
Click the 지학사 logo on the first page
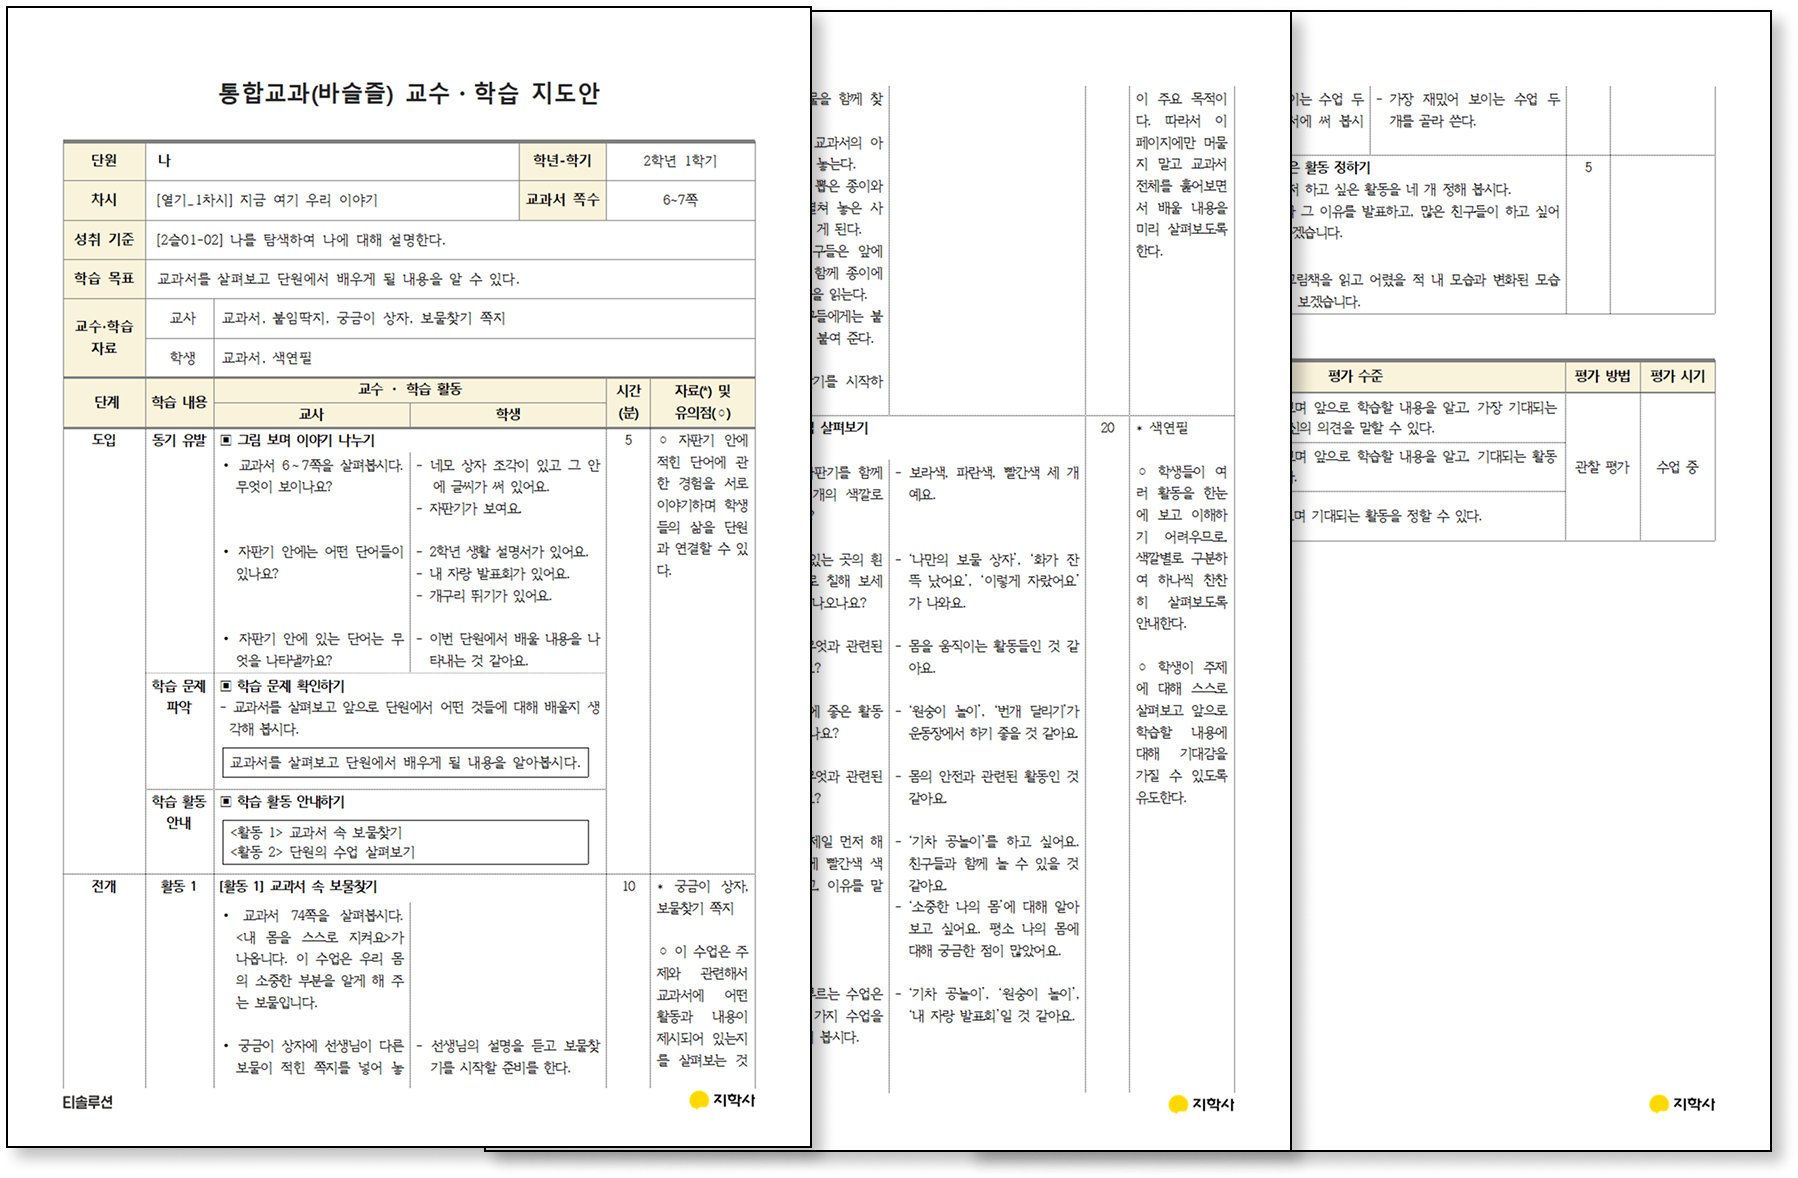(x=722, y=1100)
